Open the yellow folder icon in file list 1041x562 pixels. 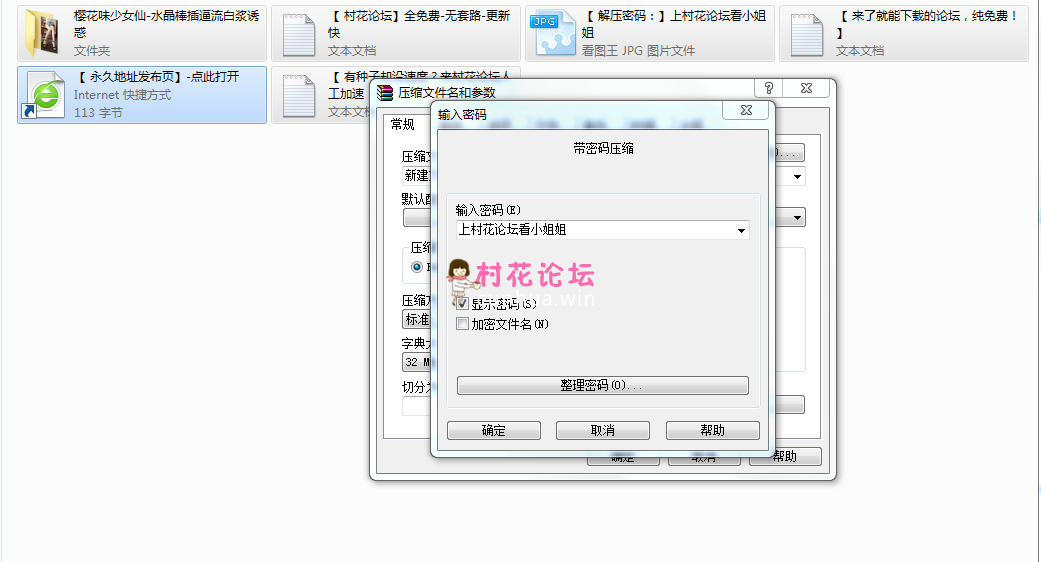(x=42, y=33)
